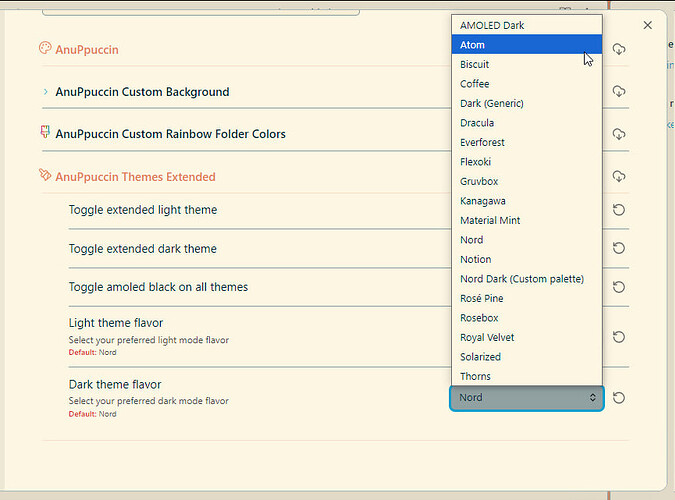Click the Toggle extended dark theme label
This screenshot has width=675, height=500.
(x=142, y=248)
